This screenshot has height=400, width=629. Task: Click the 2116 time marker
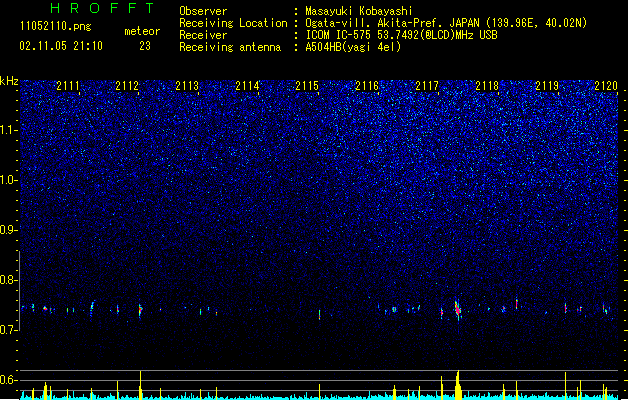point(367,86)
